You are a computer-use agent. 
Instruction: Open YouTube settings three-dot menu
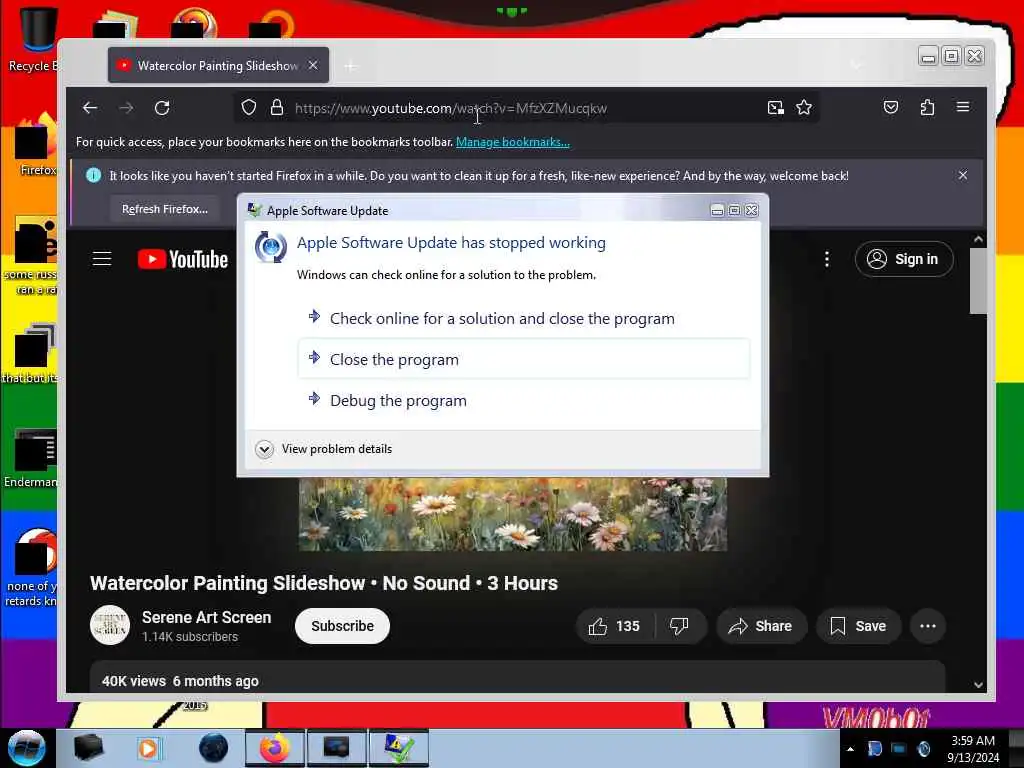(x=827, y=259)
